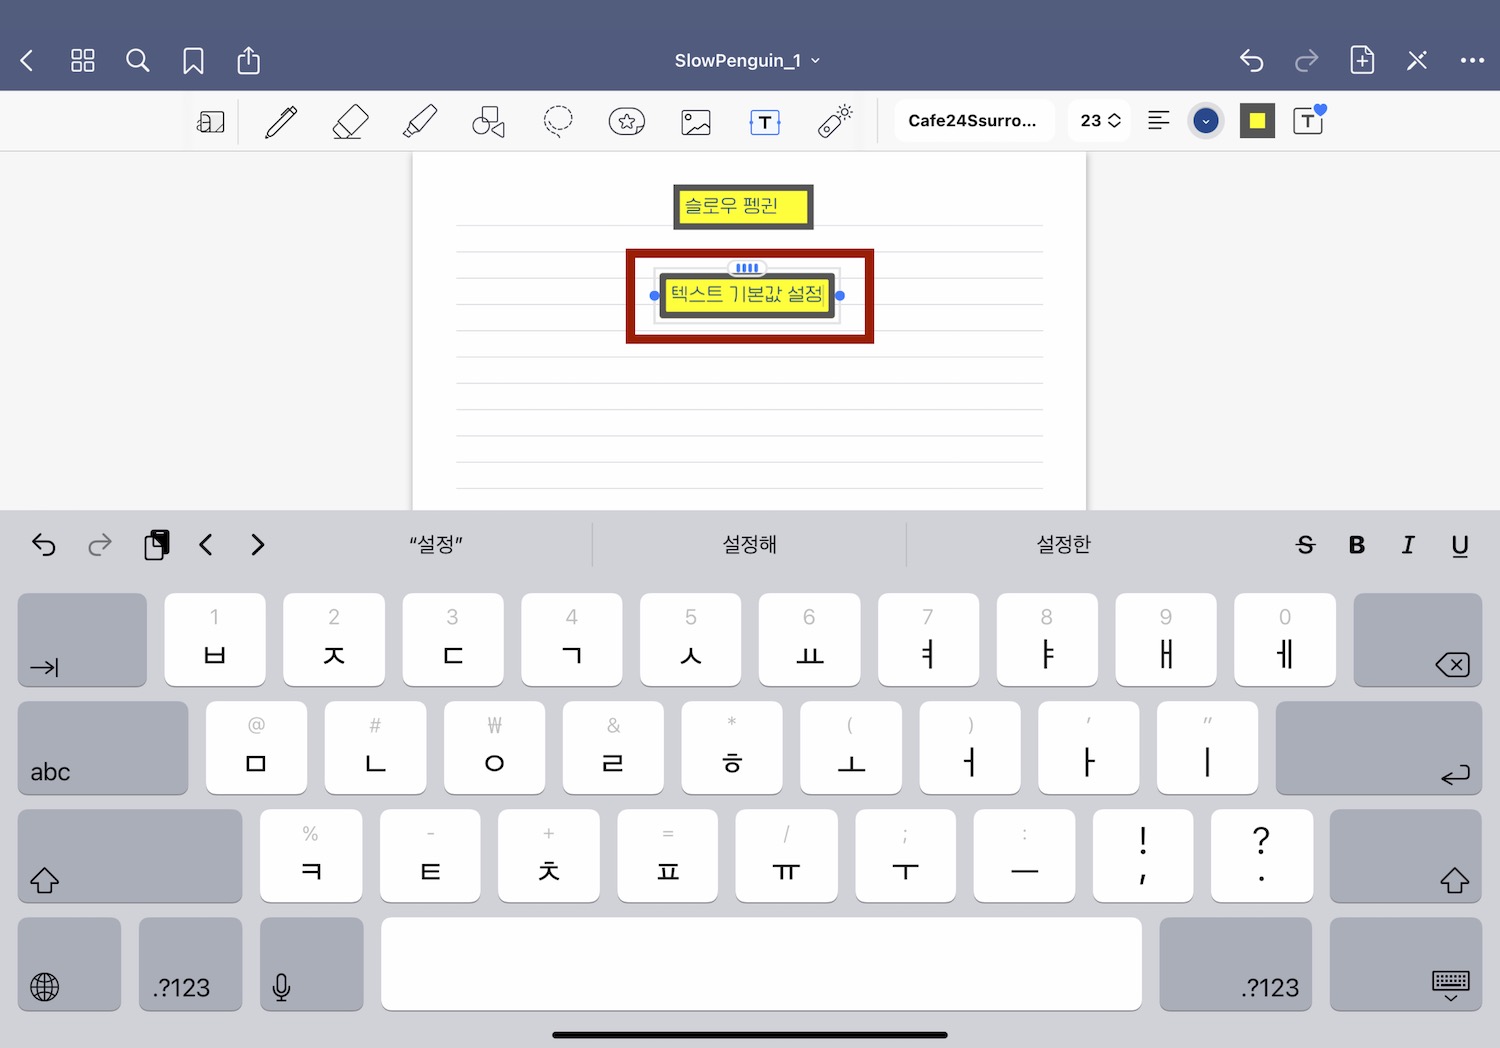Tap the ㅎ key

click(x=732, y=748)
